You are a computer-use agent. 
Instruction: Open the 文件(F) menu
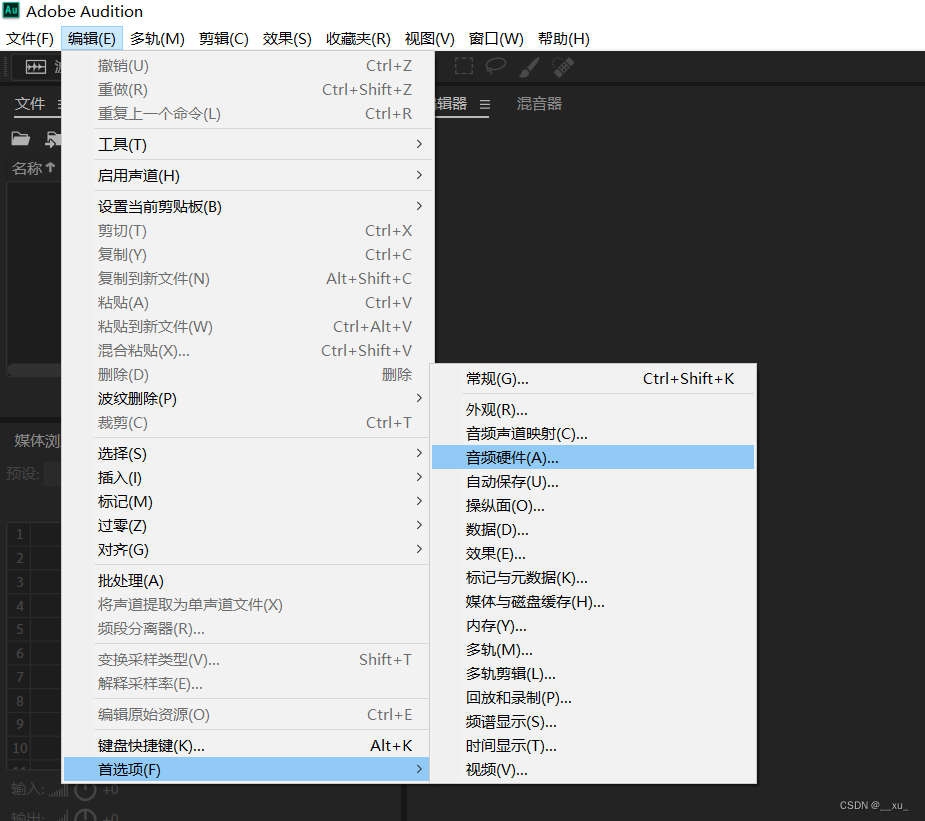pyautogui.click(x=29, y=39)
